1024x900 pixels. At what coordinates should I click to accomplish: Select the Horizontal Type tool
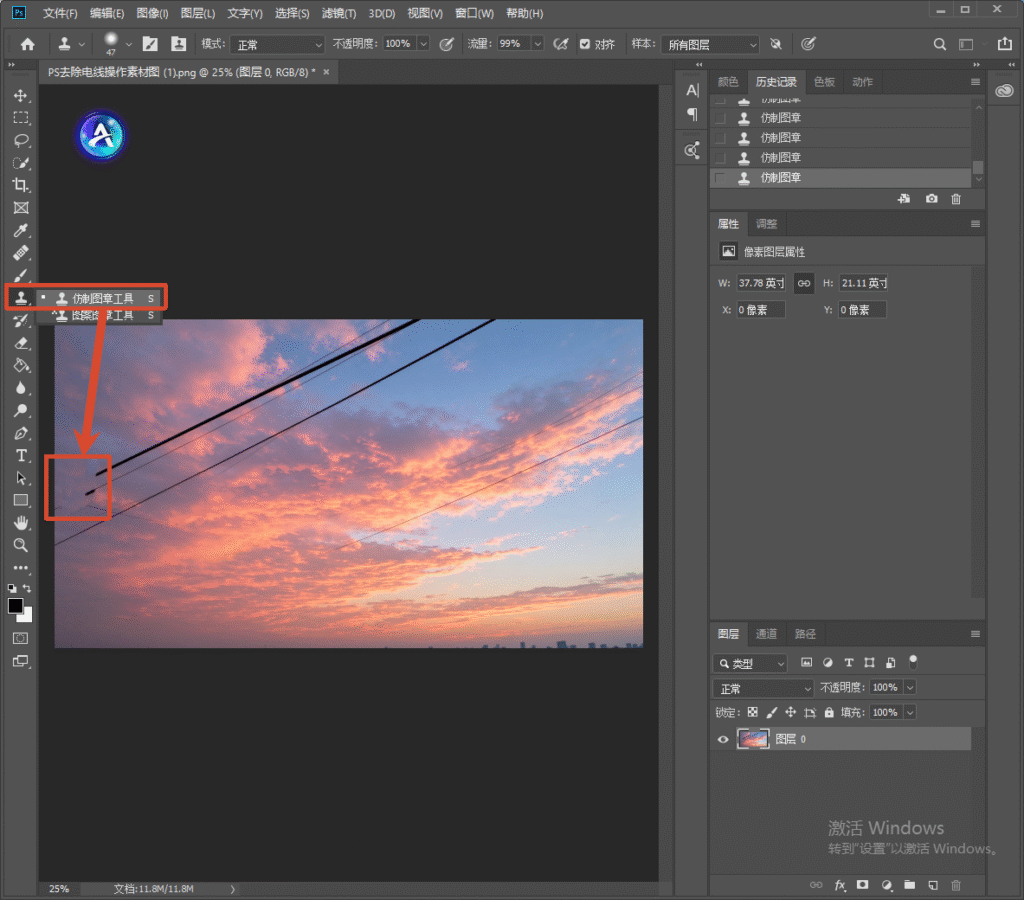21,455
